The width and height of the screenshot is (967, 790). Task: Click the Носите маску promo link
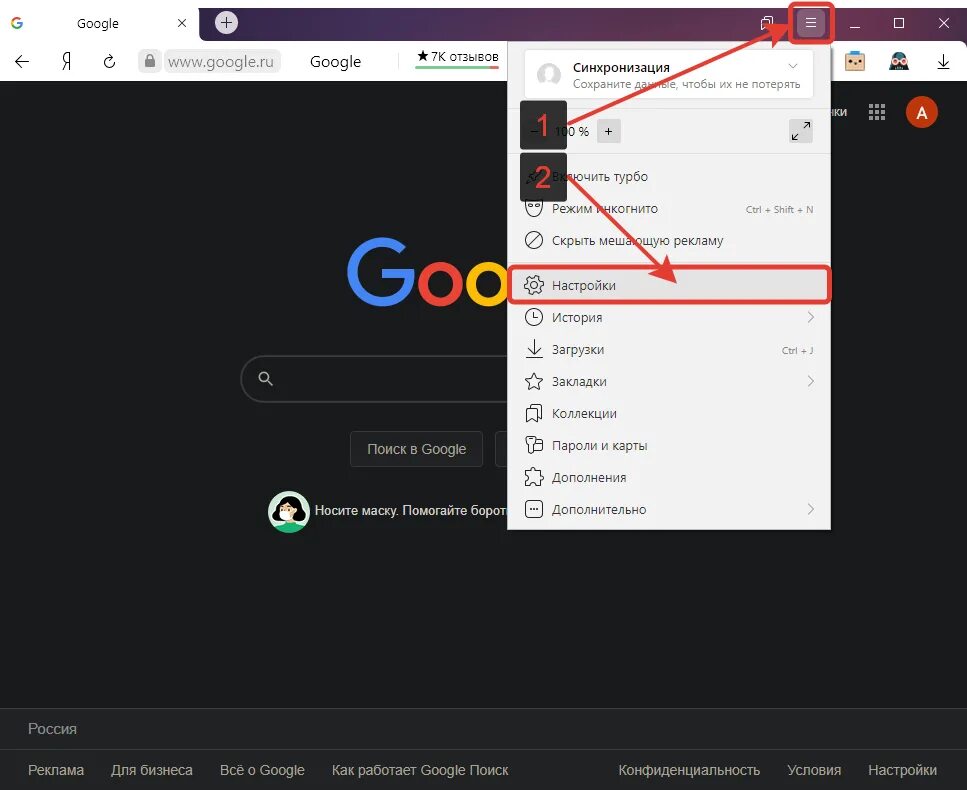[410, 511]
